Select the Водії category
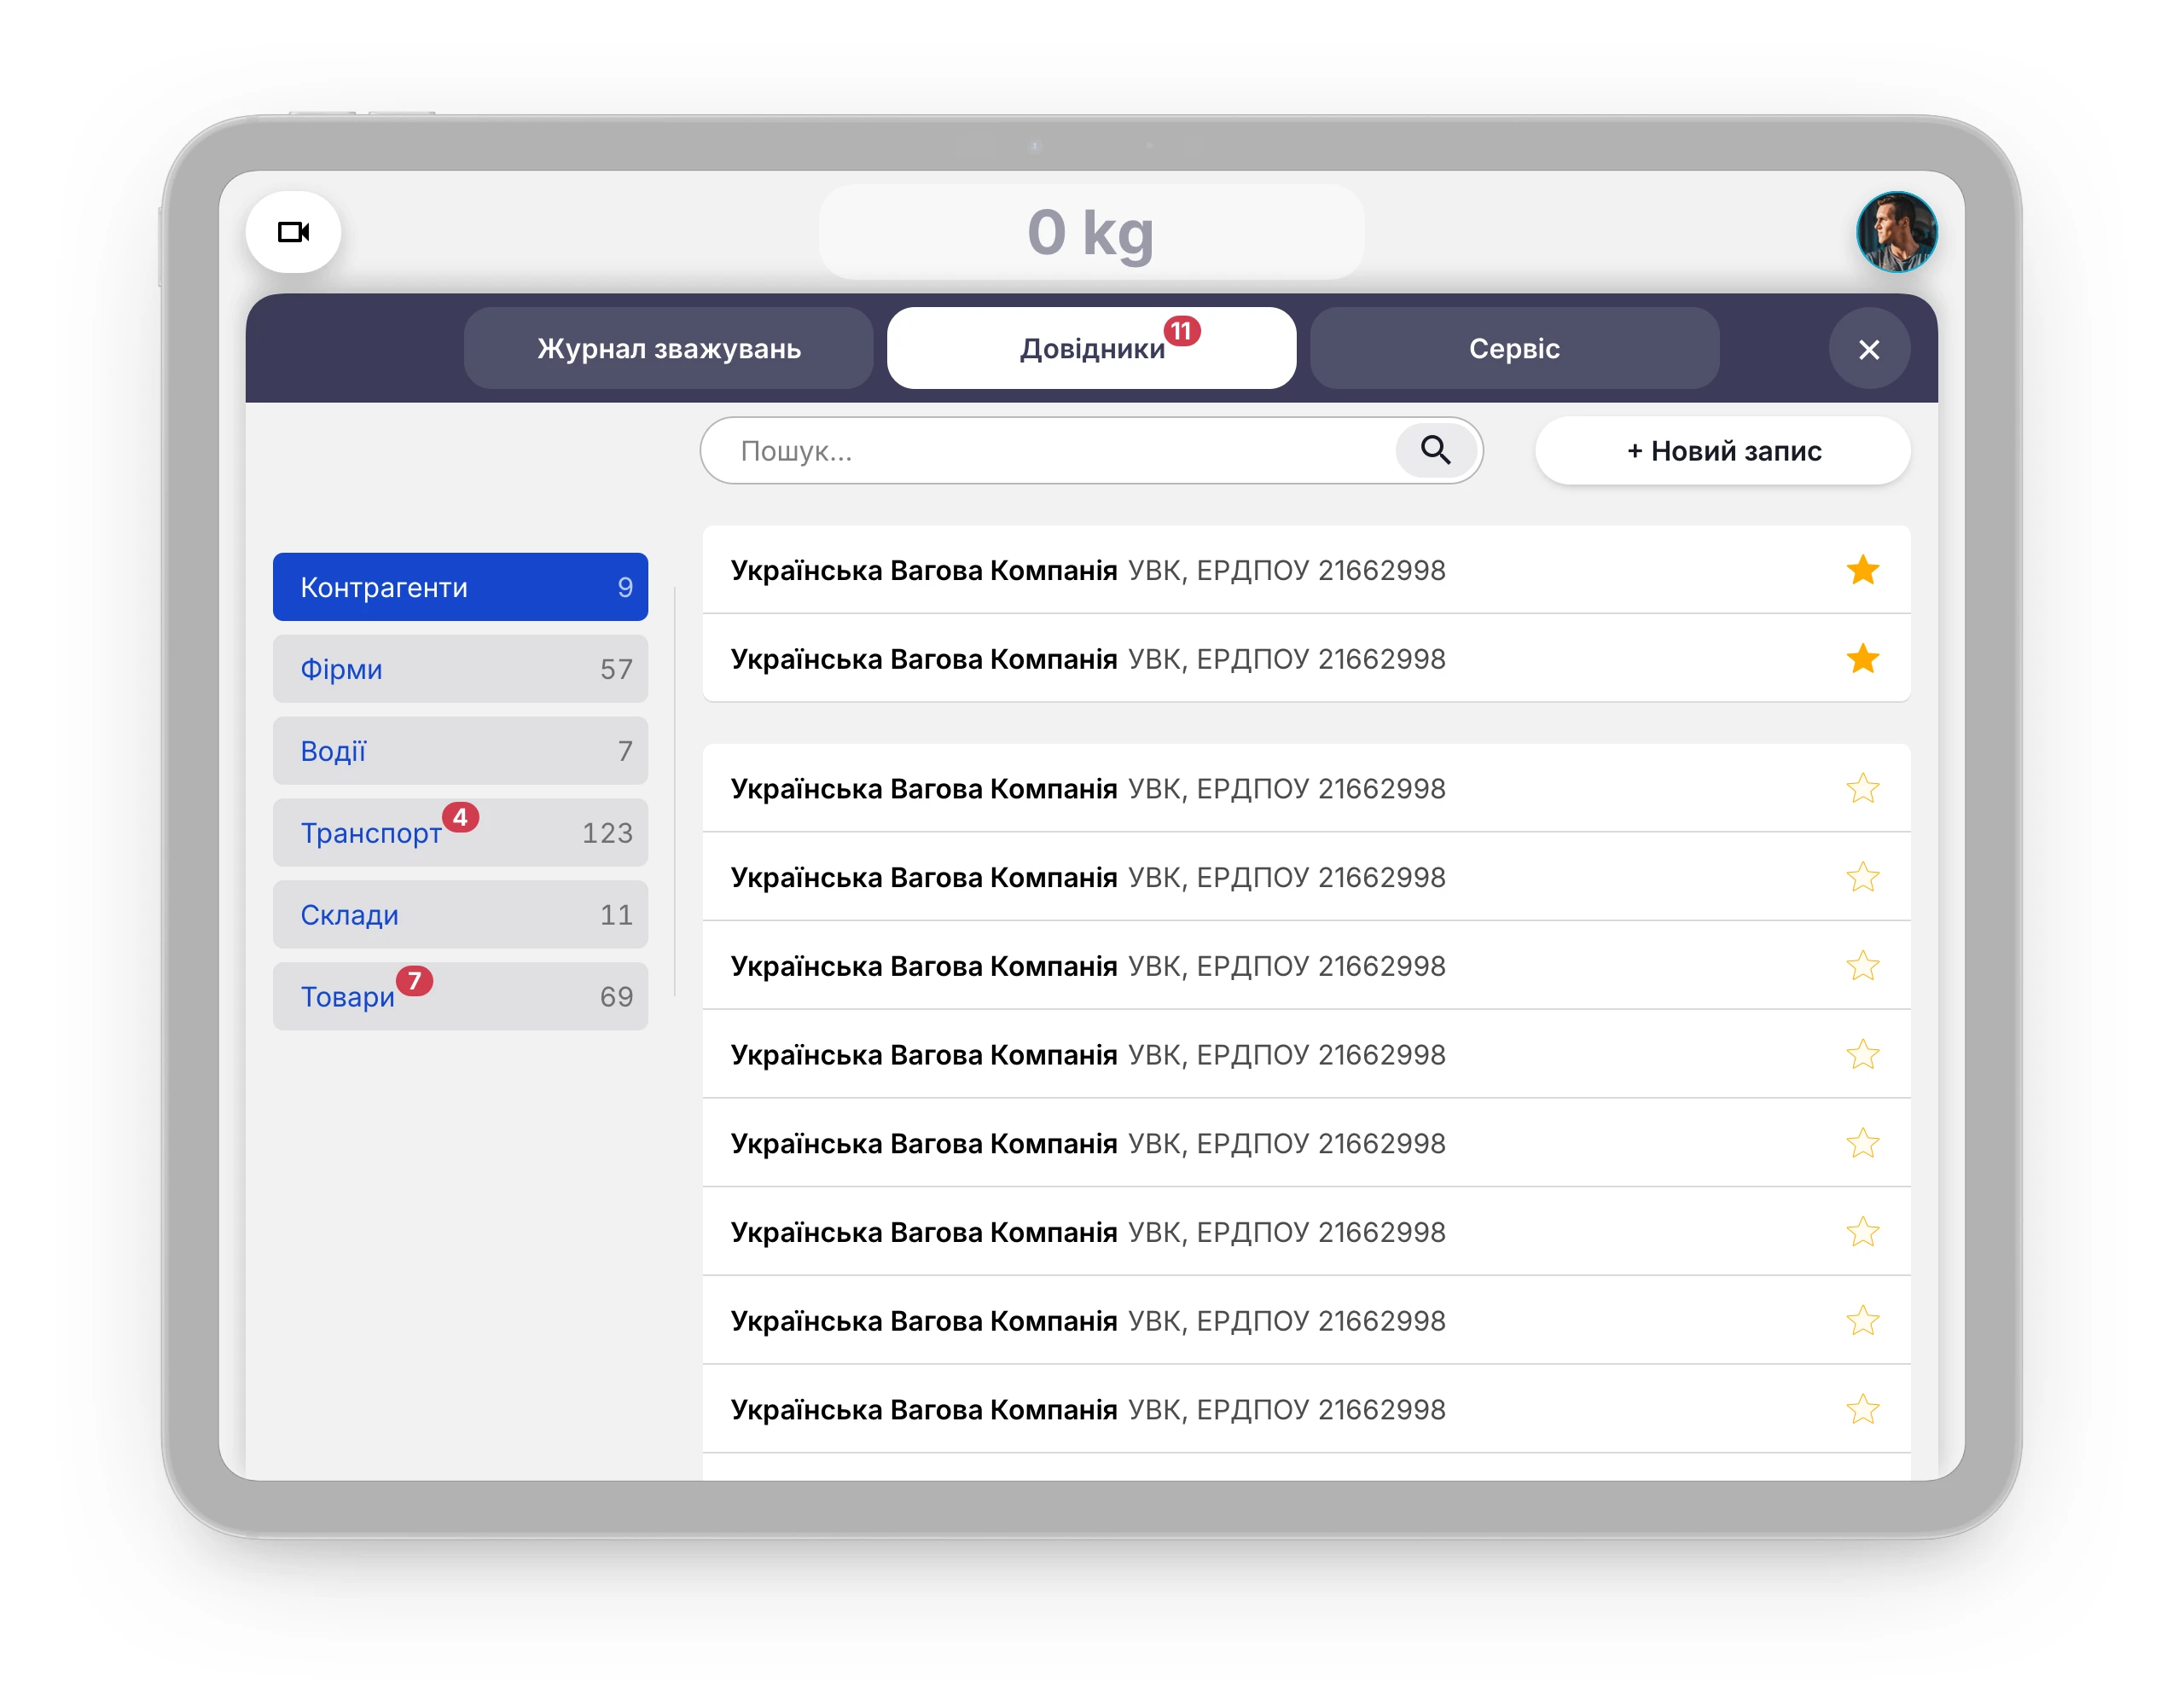The image size is (2184, 1706). point(460,751)
